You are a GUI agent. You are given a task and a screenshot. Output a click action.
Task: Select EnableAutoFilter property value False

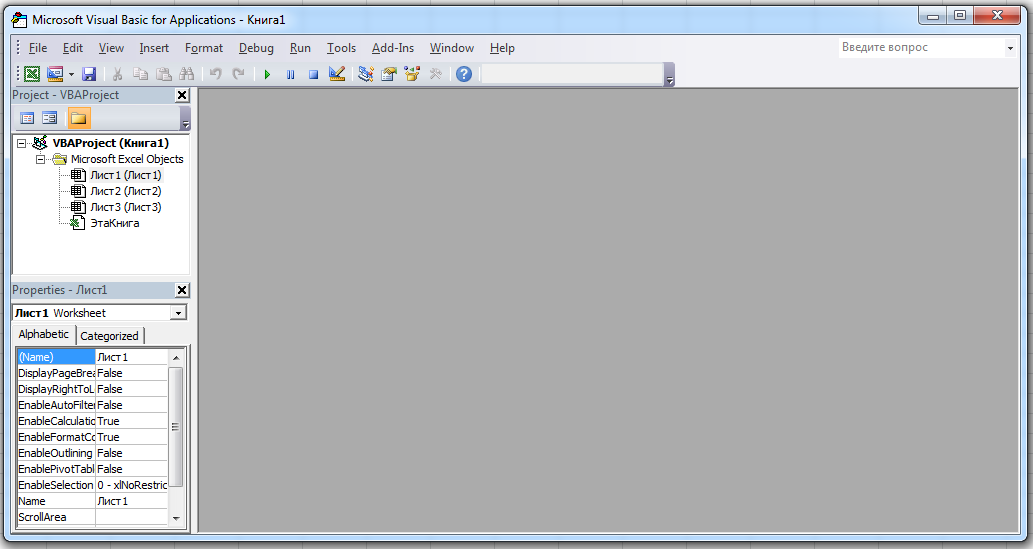pyautogui.click(x=132, y=405)
